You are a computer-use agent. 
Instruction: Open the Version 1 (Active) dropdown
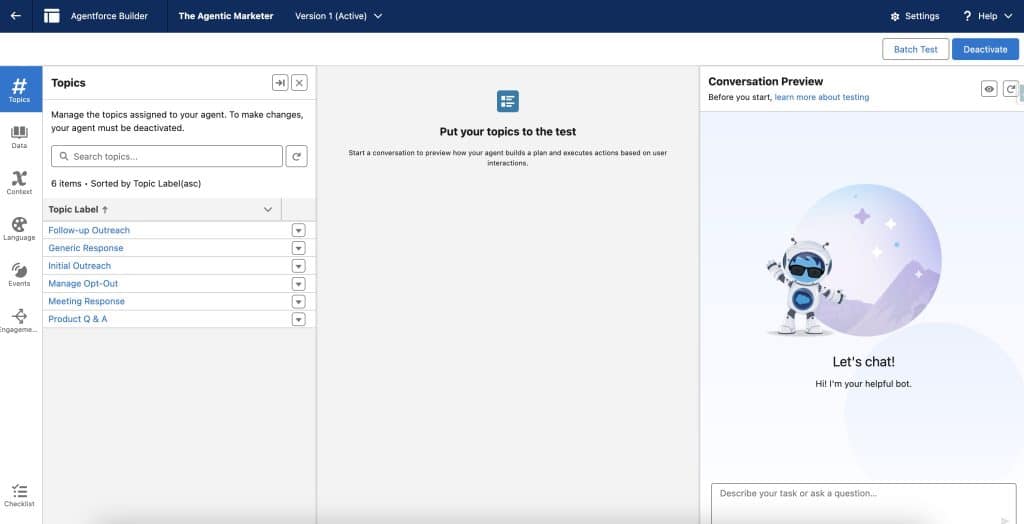click(x=339, y=16)
